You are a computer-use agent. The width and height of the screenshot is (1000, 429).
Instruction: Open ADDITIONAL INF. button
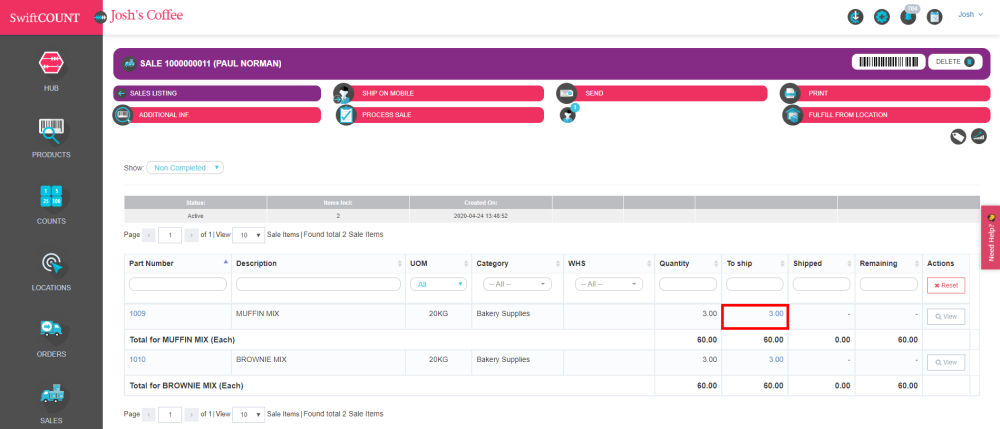pyautogui.click(x=217, y=115)
